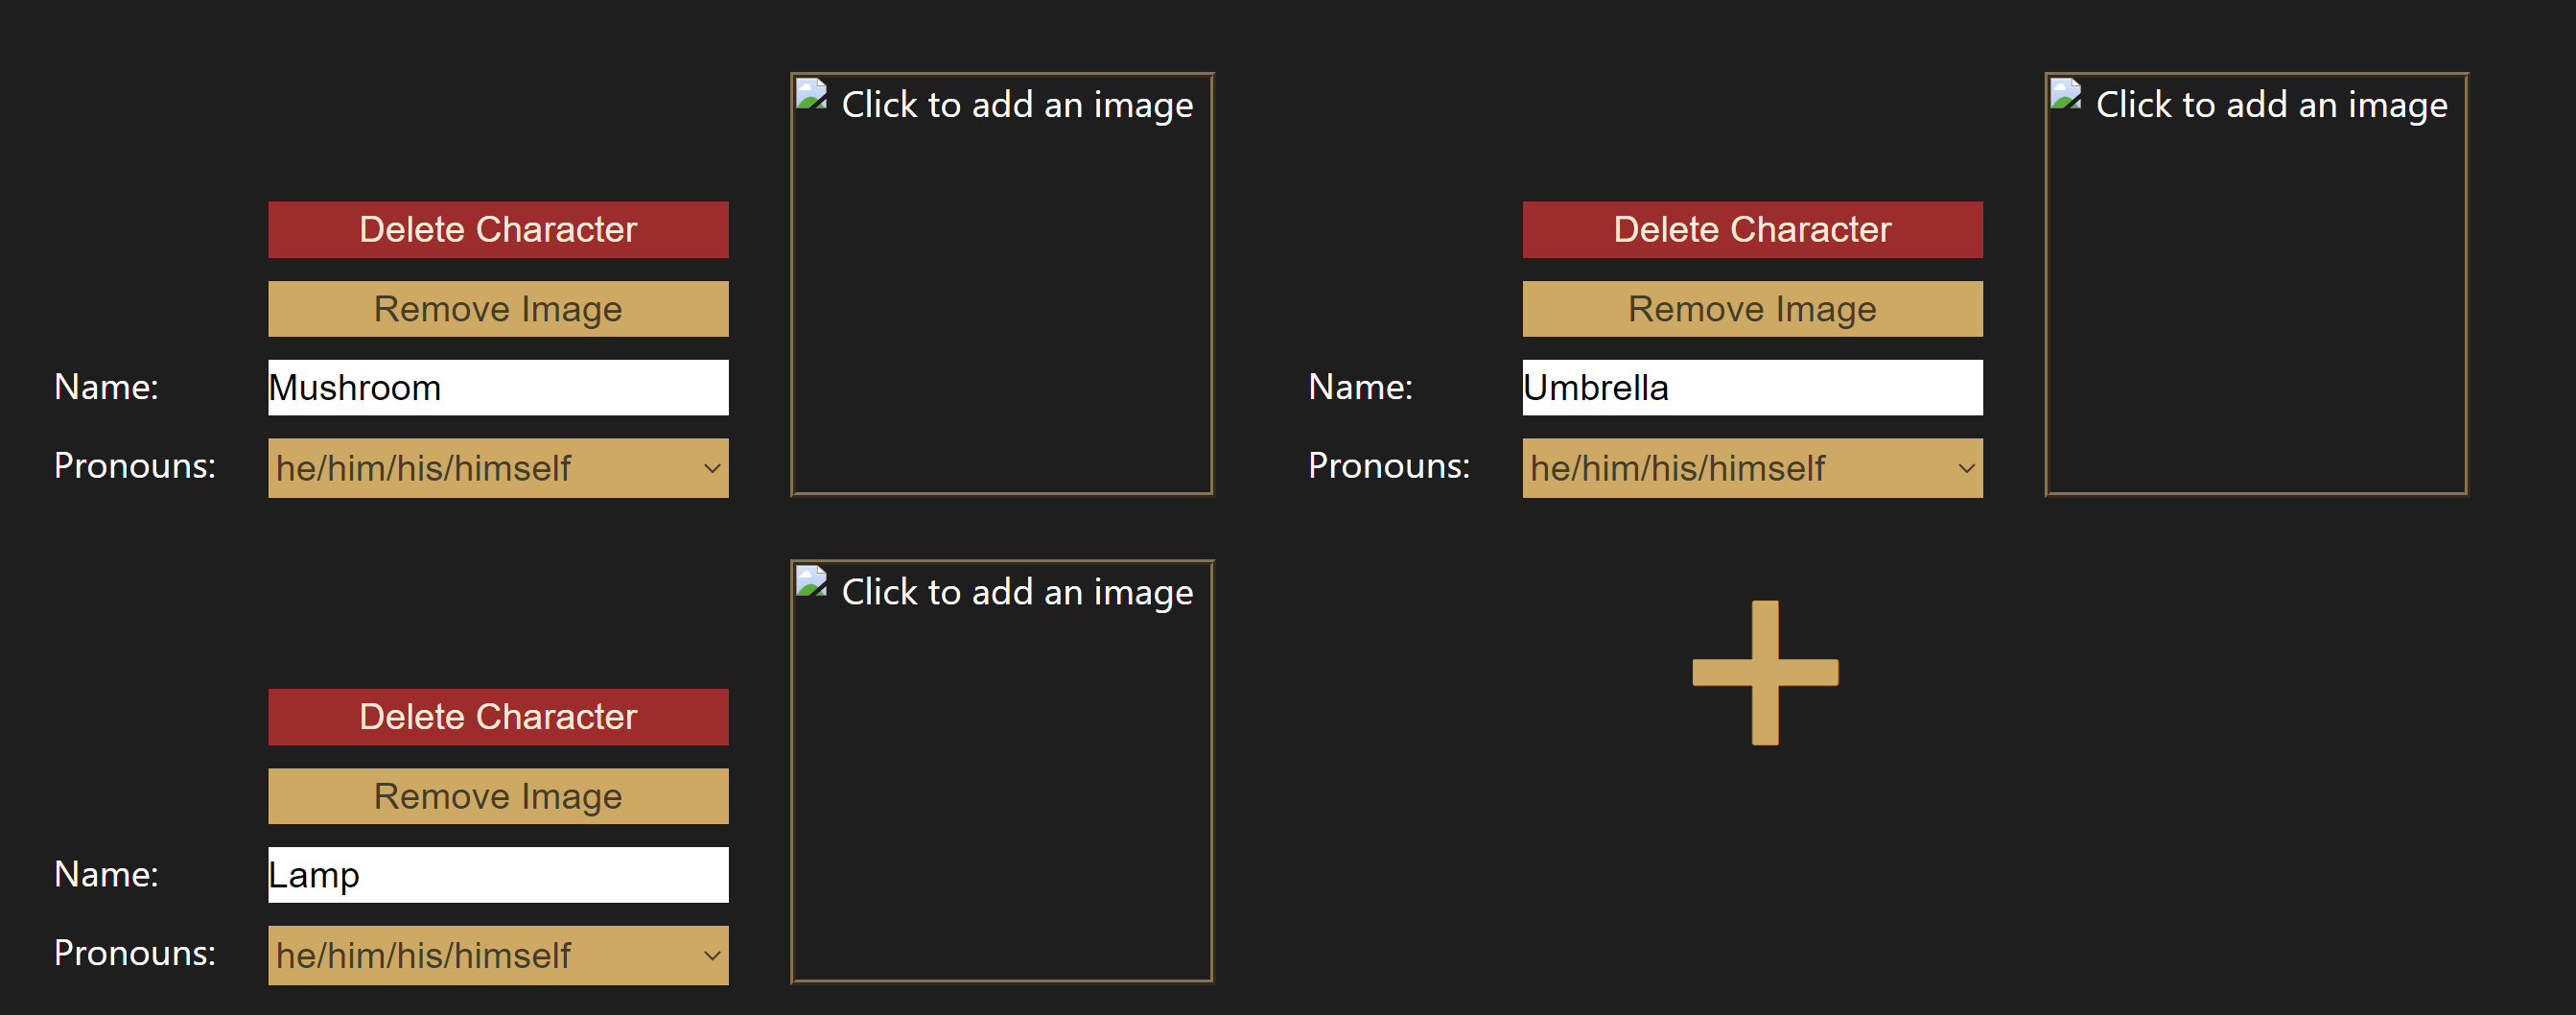Screen dimensions: 2576x1015
Task: Expand the pronouns dropdown for Umbrella
Action: pos(1751,468)
